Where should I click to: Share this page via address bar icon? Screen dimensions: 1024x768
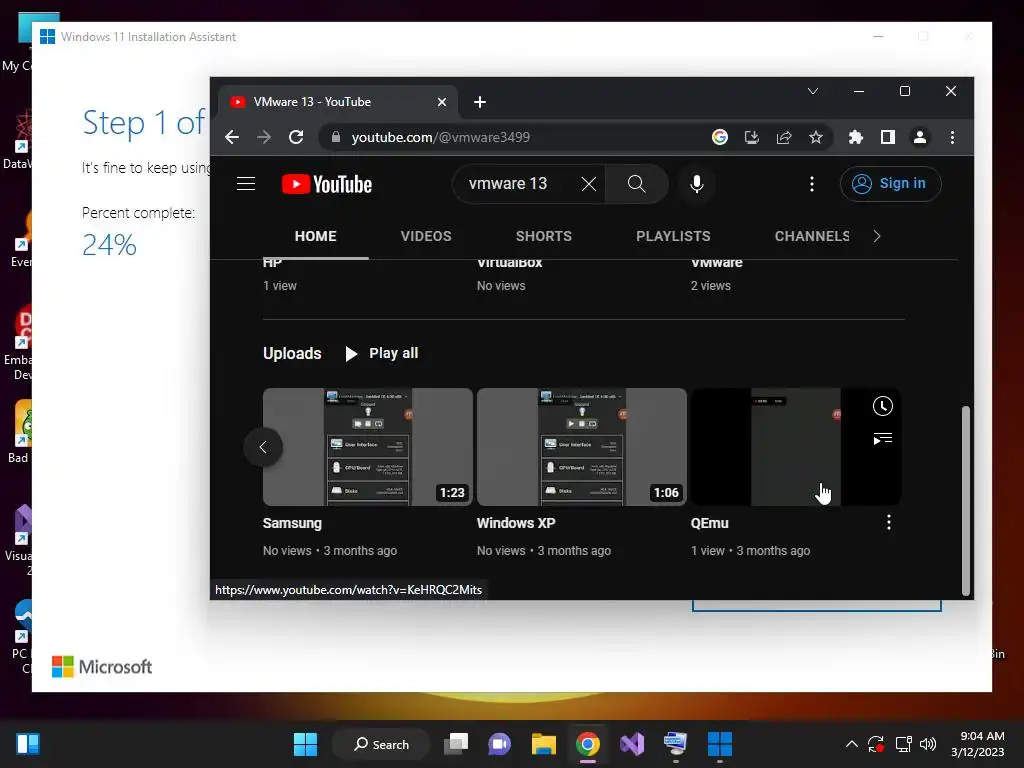[x=784, y=137]
